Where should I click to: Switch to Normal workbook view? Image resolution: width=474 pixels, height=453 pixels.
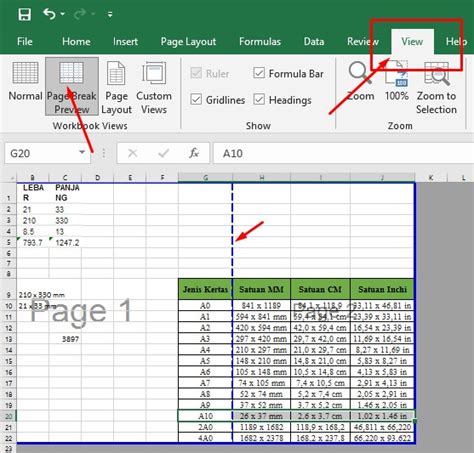[25, 82]
